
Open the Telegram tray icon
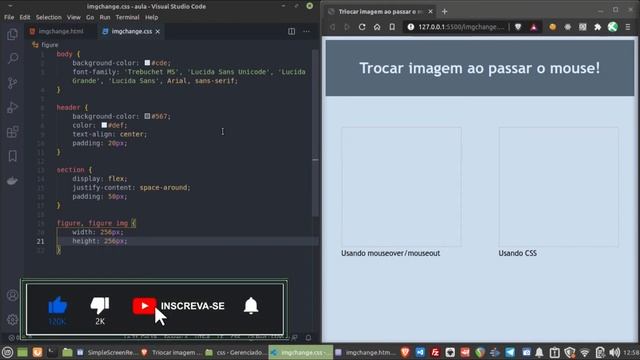(x=510, y=353)
